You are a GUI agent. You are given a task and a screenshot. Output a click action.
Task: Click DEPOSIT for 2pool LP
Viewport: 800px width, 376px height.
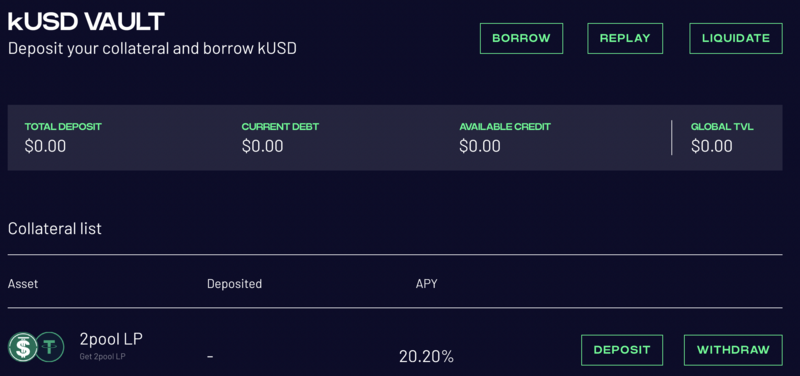622,350
